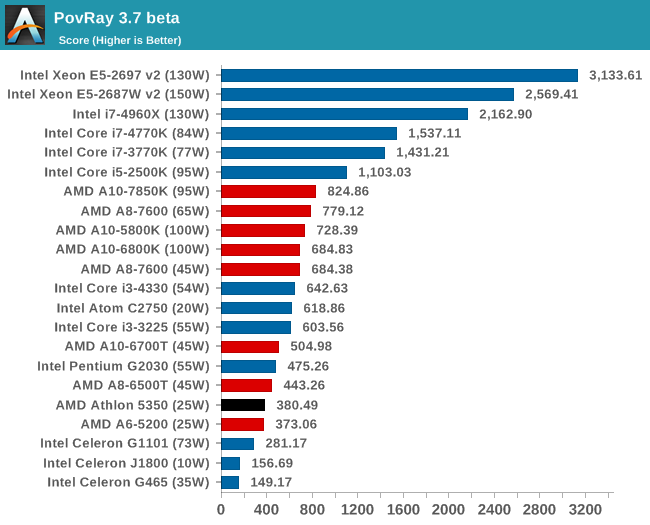Select the Intel Core i3-3225 (55W) label
Viewport: 650px width, 525px height.
(x=132, y=327)
